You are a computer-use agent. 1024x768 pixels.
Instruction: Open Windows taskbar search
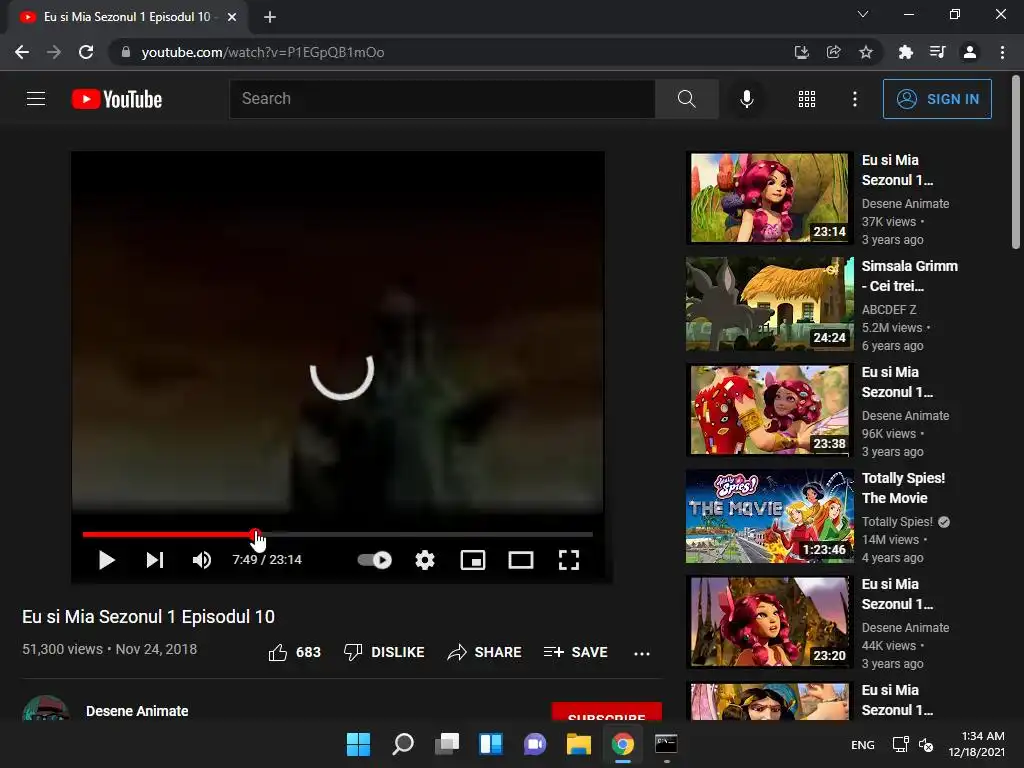click(402, 744)
